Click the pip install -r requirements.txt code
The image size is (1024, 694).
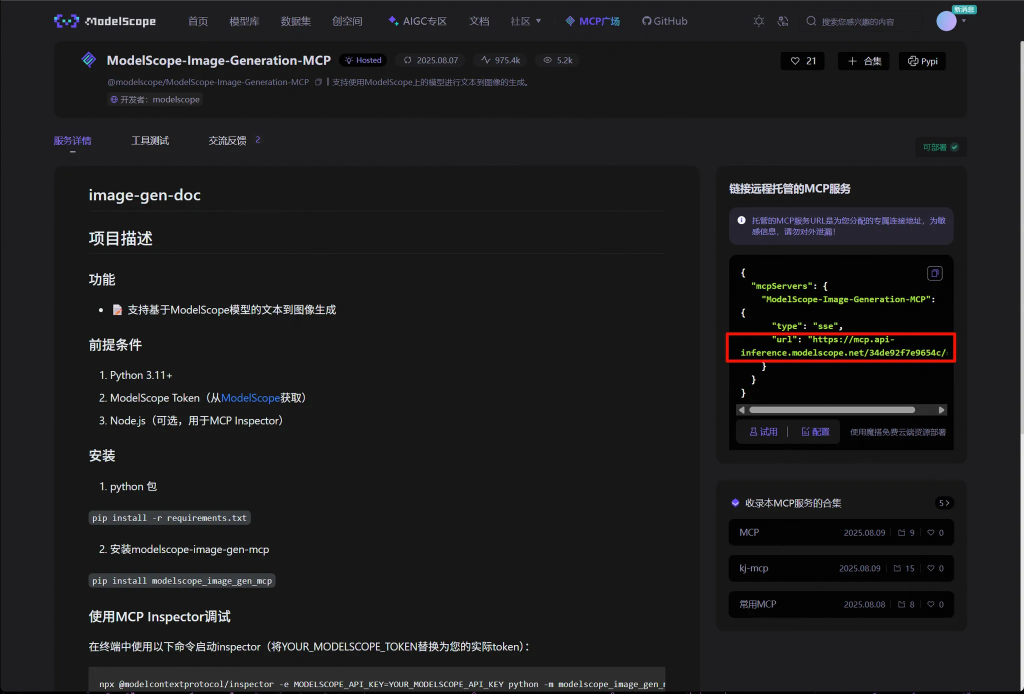pos(170,518)
